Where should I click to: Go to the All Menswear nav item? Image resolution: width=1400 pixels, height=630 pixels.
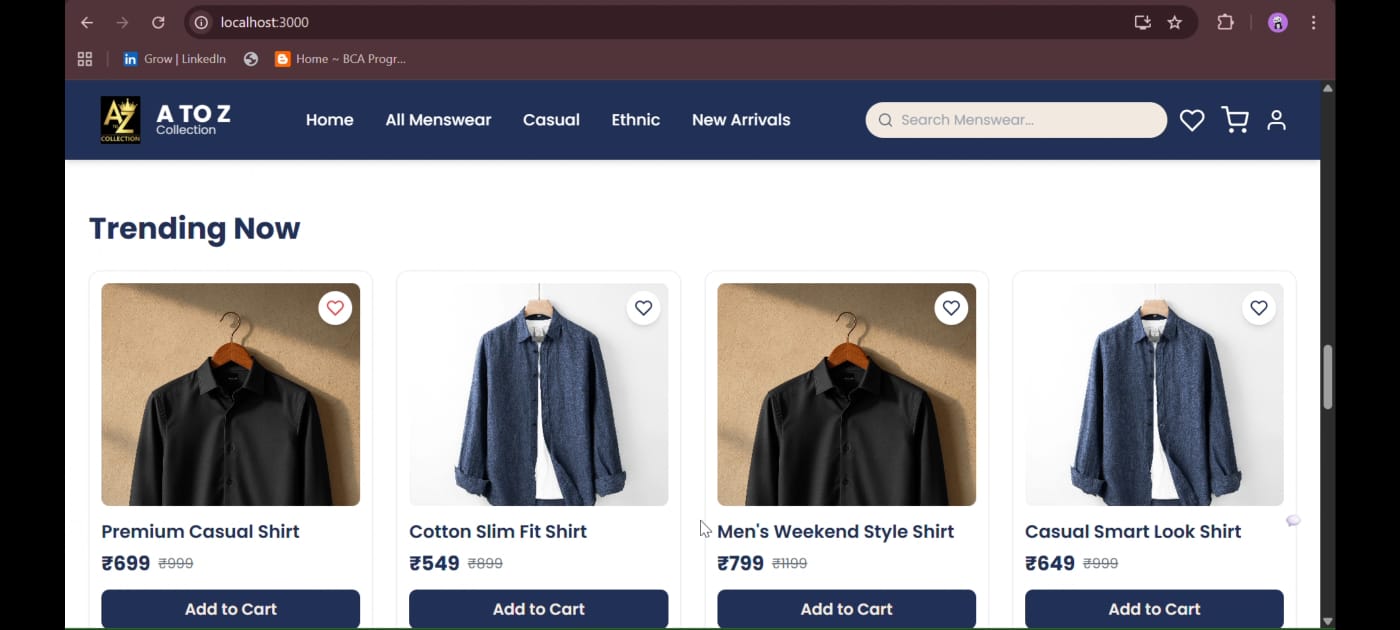click(x=438, y=120)
